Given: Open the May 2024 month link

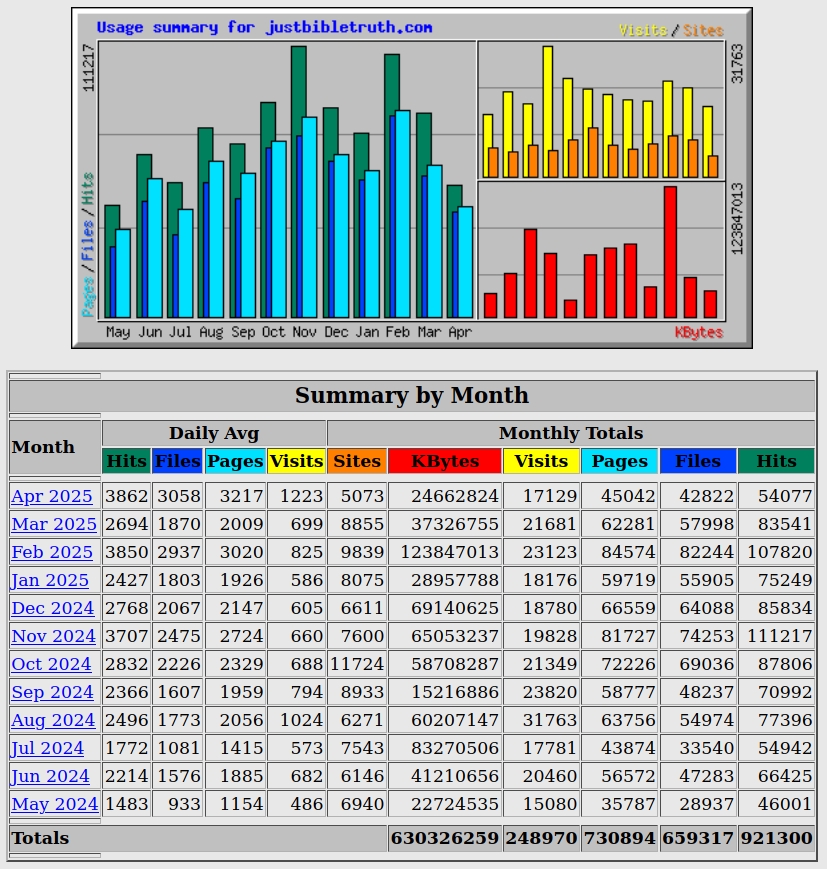Looking at the screenshot, I should click(55, 804).
